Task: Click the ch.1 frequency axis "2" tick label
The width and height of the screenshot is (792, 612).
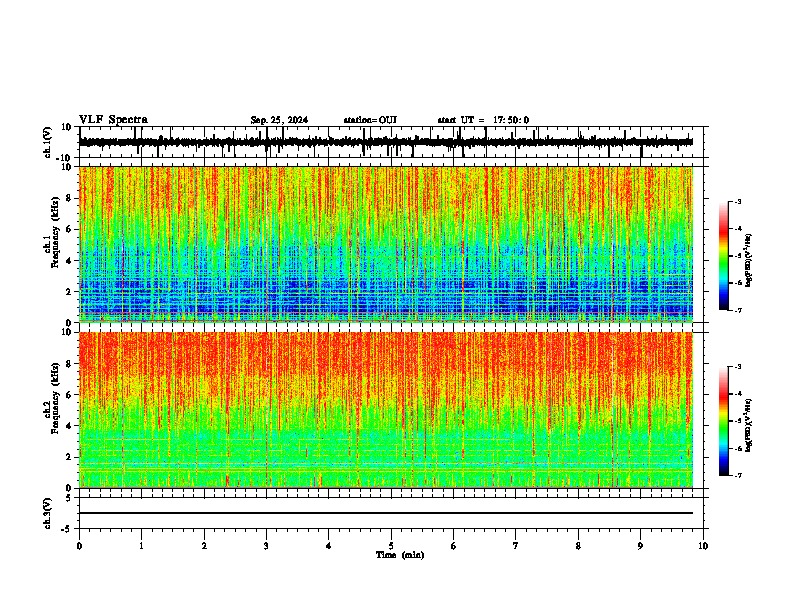Action: (70, 292)
